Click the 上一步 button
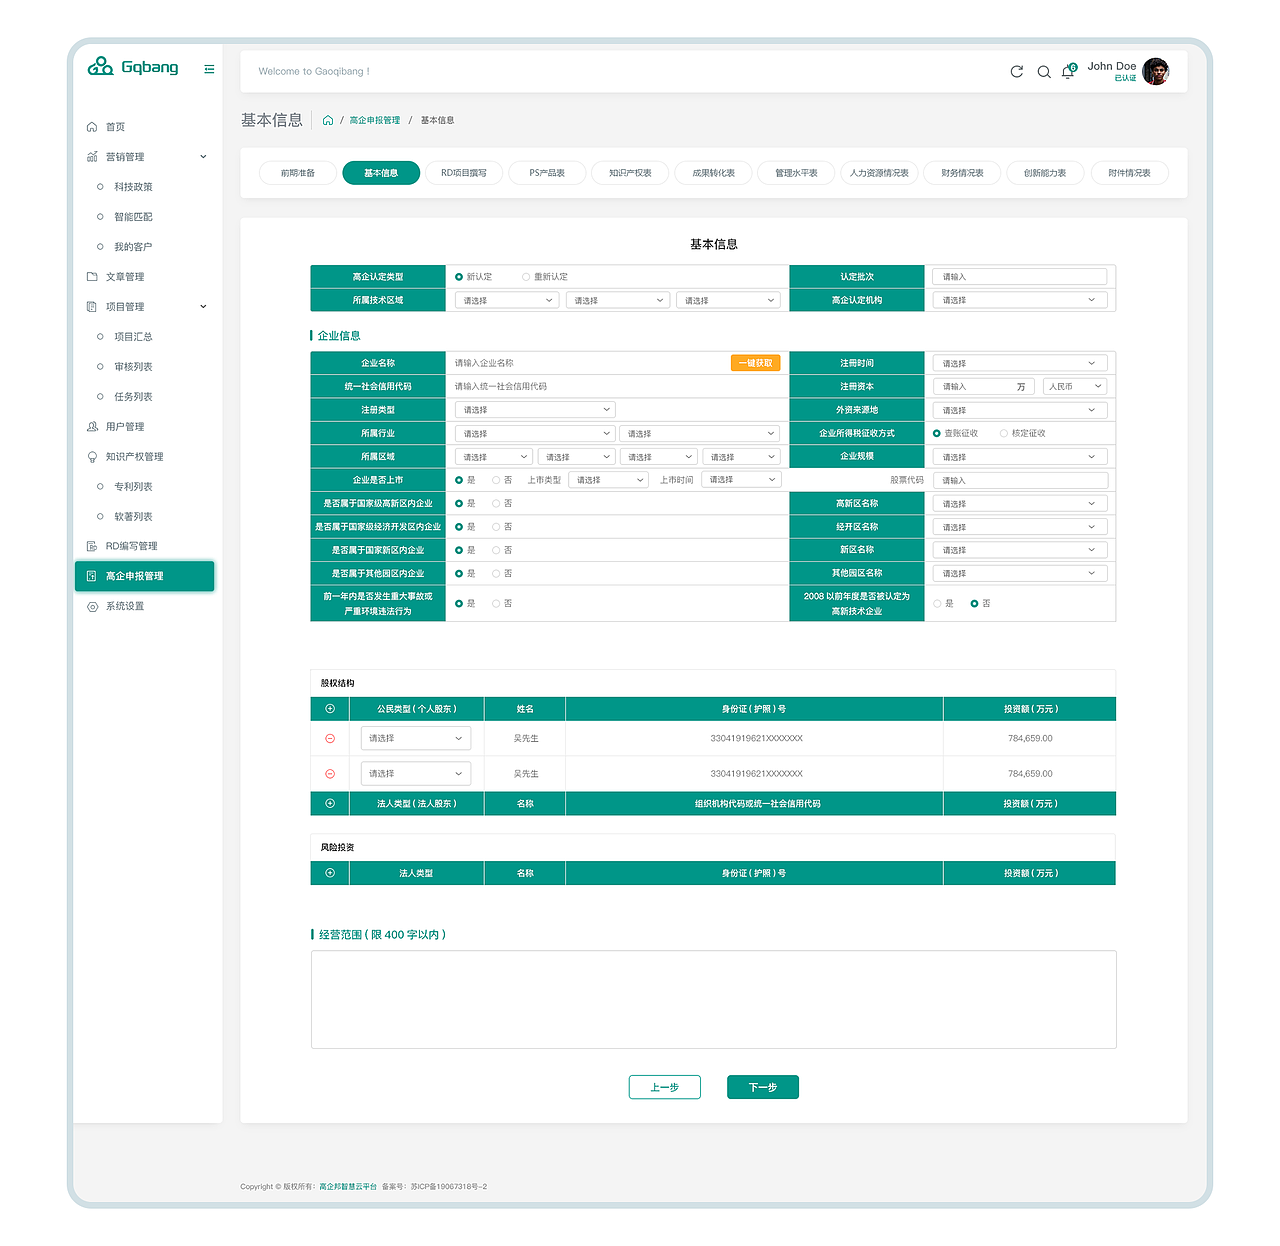This screenshot has width=1280, height=1246. coord(665,1087)
